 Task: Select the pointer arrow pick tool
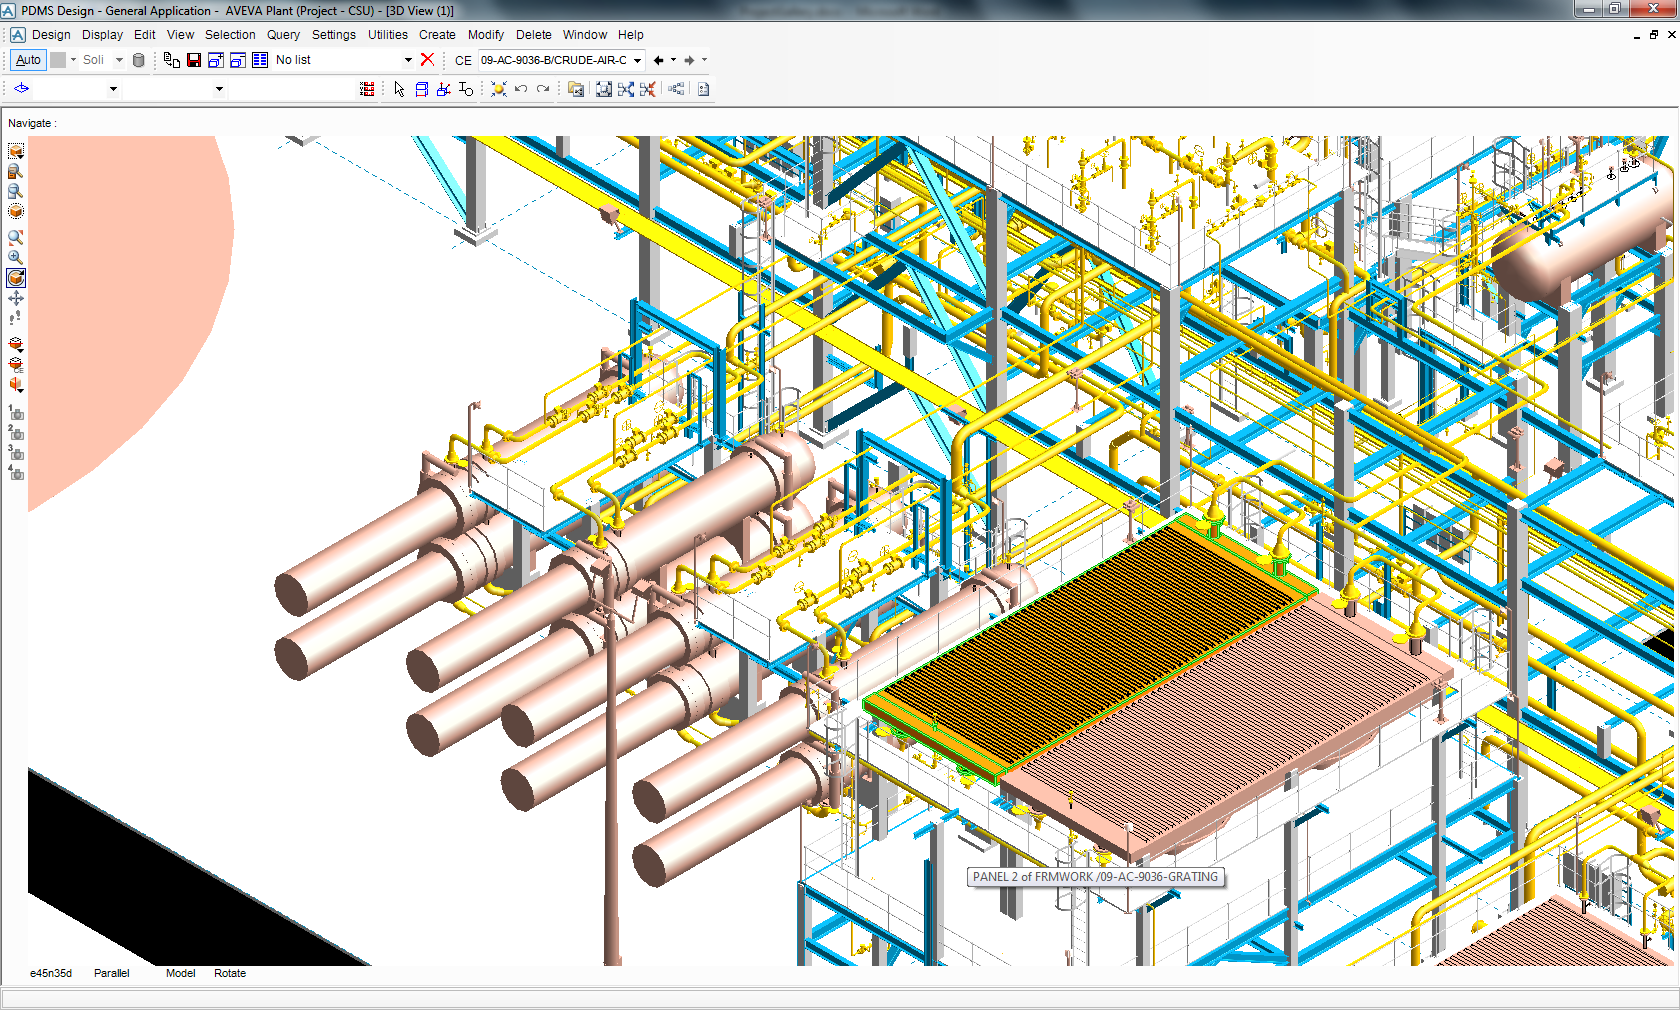[400, 89]
